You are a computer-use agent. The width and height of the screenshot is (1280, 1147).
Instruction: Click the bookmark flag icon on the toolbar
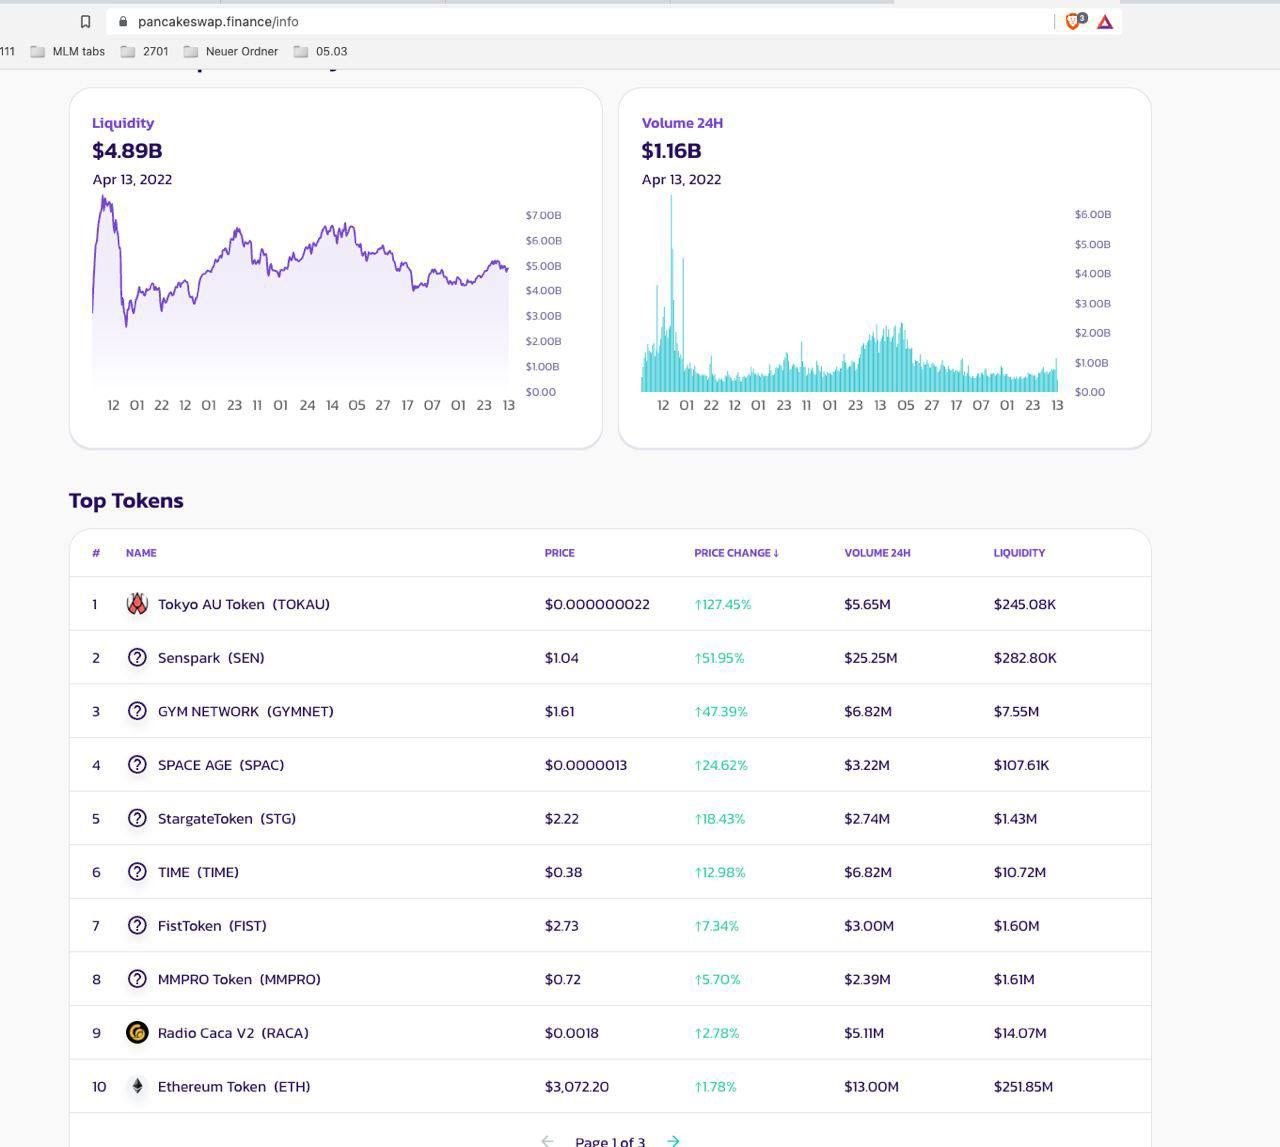85,20
